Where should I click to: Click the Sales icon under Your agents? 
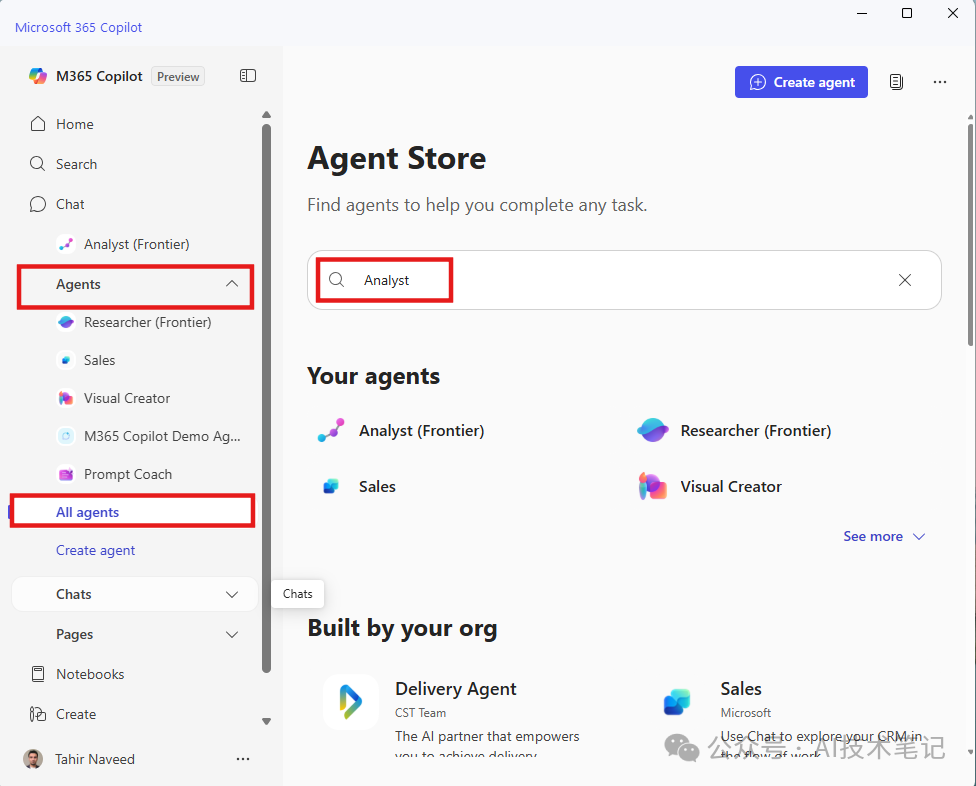(x=331, y=486)
